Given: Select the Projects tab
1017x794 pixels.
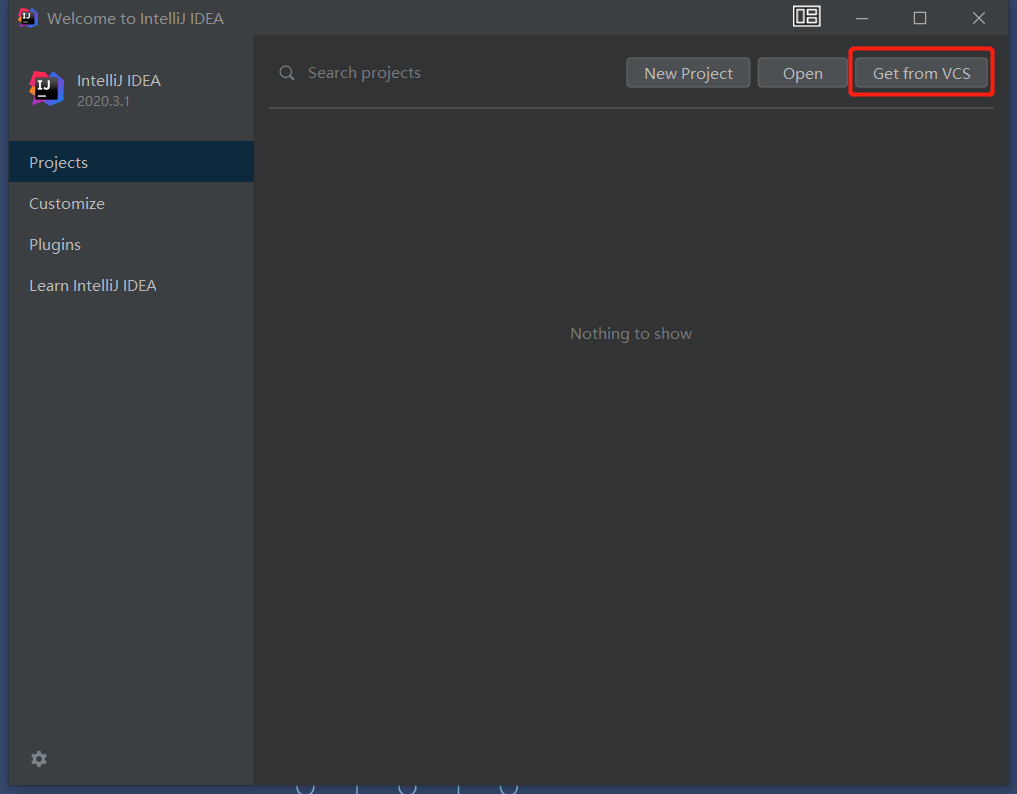Looking at the screenshot, I should click(132, 162).
